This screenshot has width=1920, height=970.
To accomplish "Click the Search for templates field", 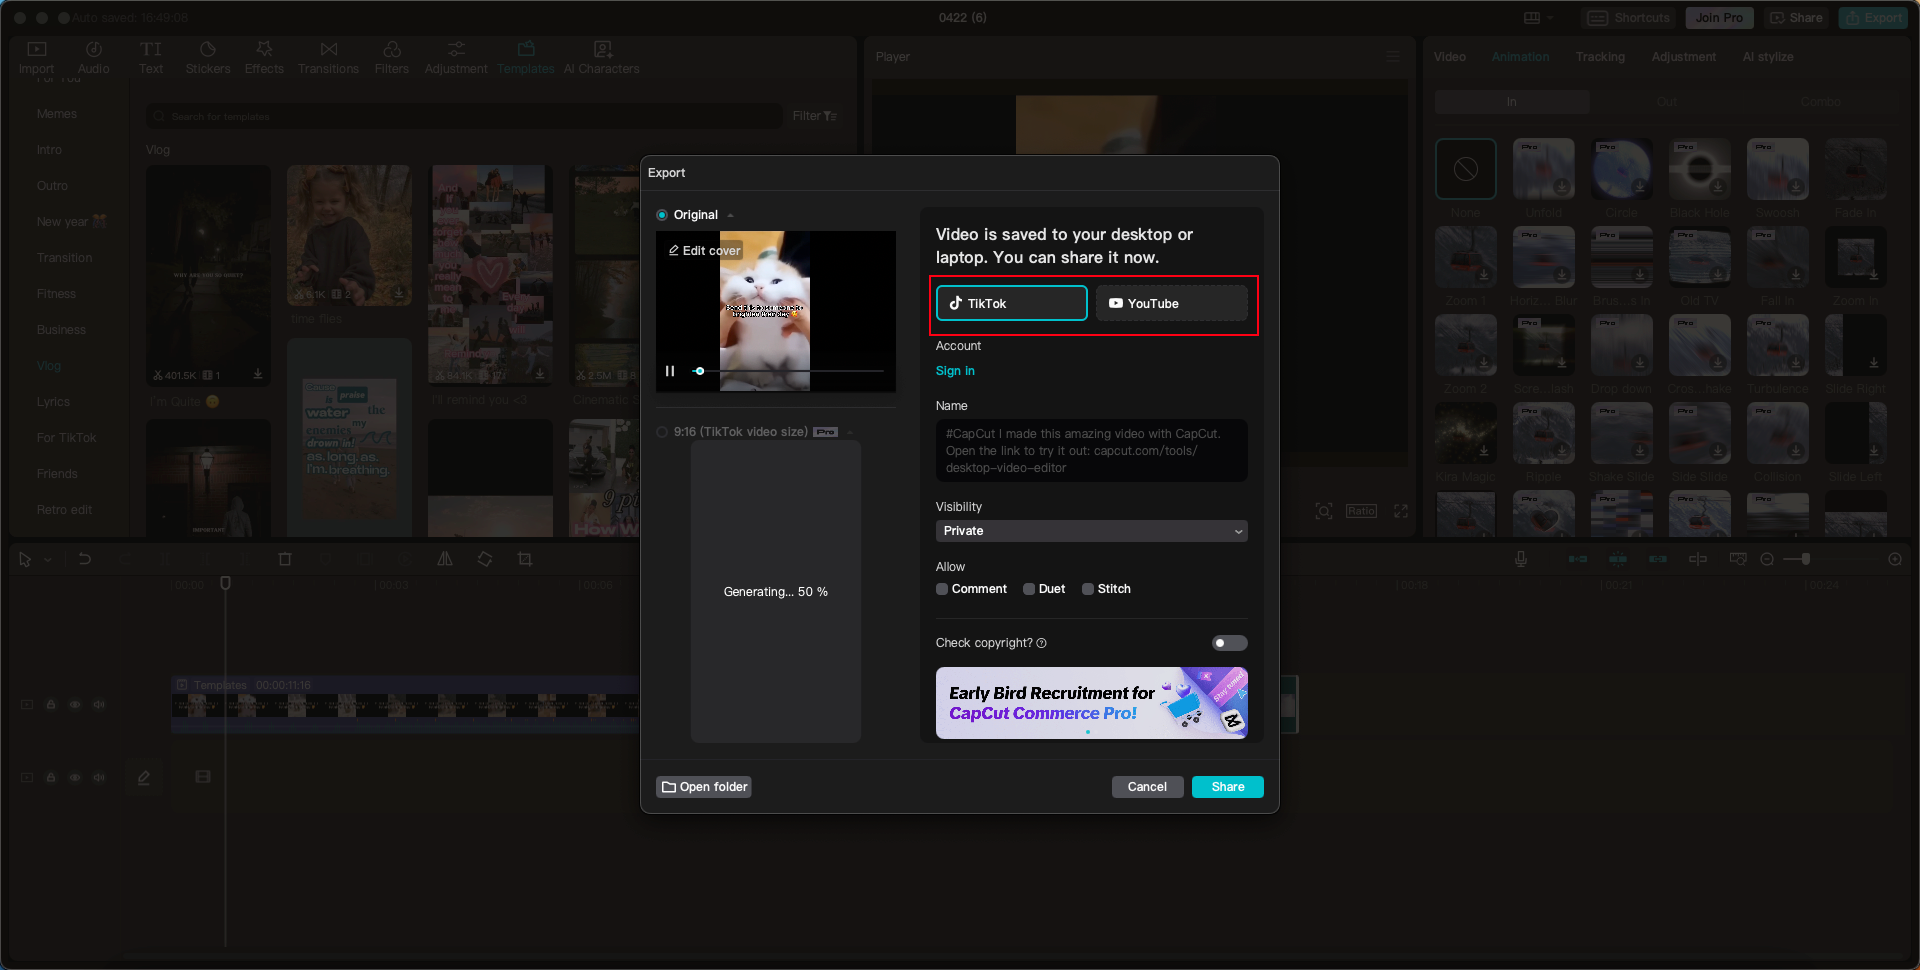I will [465, 117].
